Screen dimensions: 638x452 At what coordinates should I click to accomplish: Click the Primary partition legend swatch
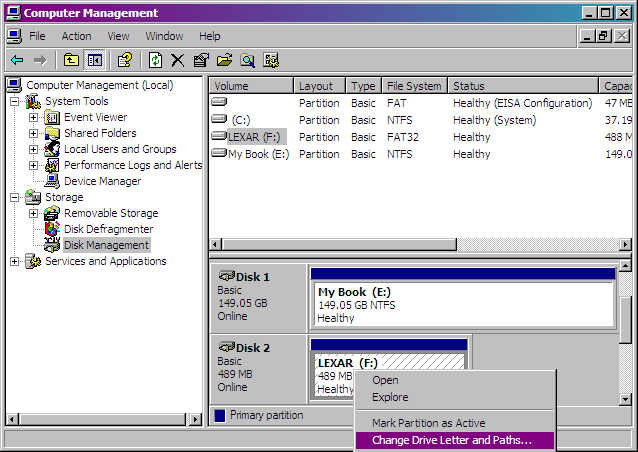click(220, 415)
